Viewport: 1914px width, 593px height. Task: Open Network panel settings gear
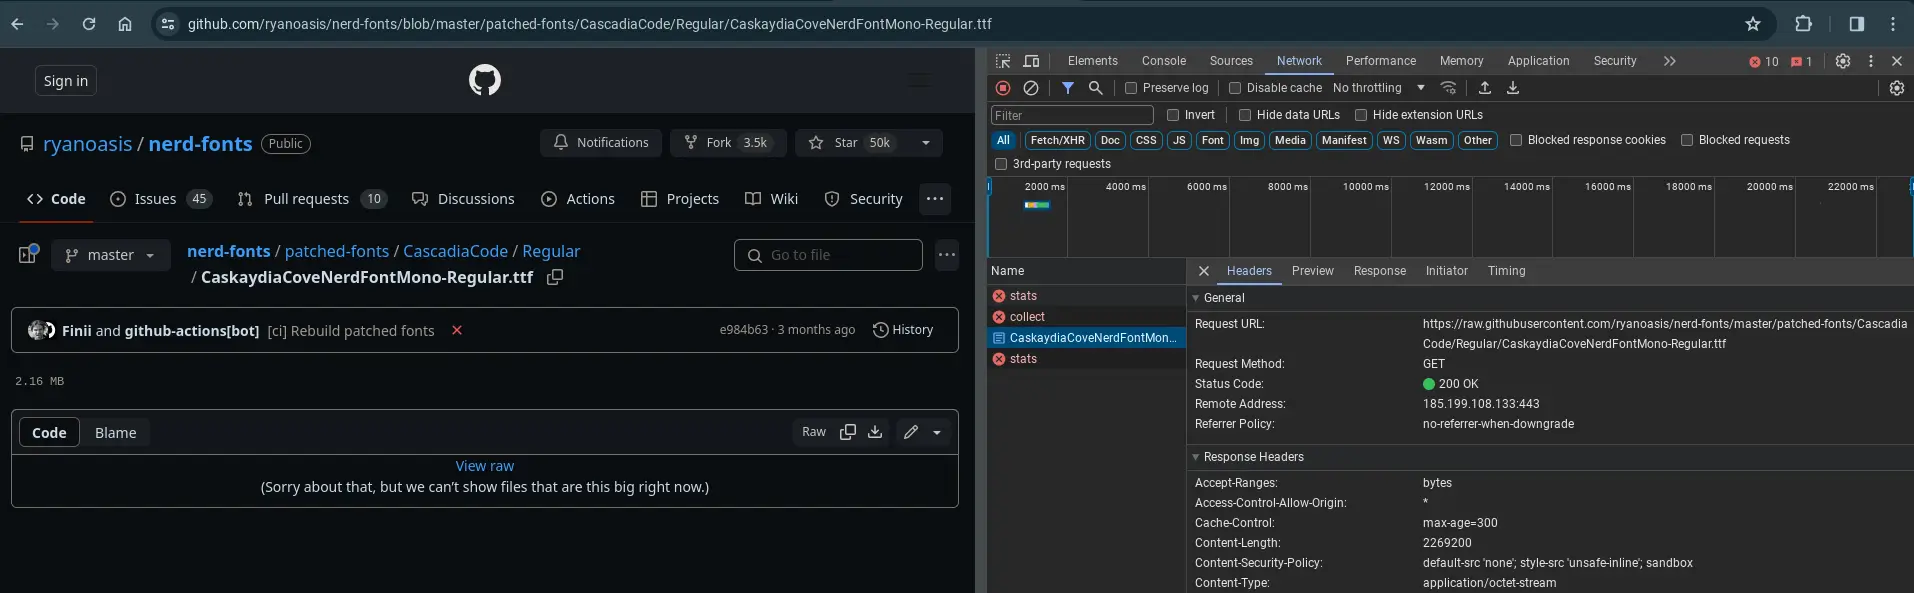coord(1897,88)
